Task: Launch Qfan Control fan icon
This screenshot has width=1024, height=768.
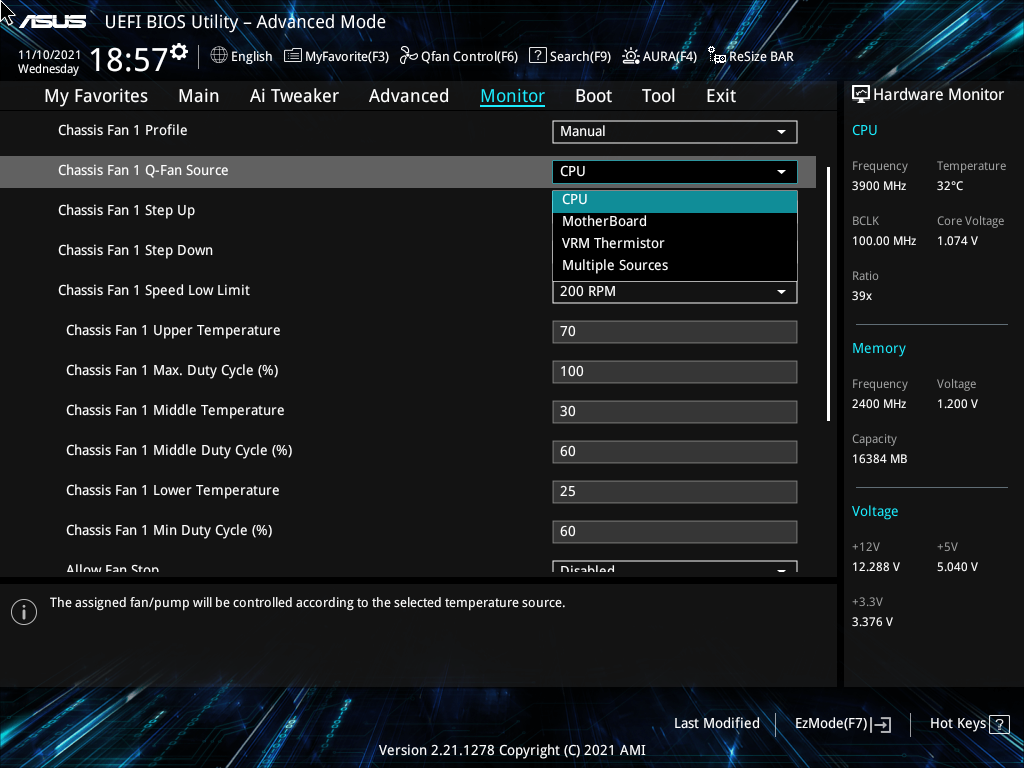Action: coord(409,56)
